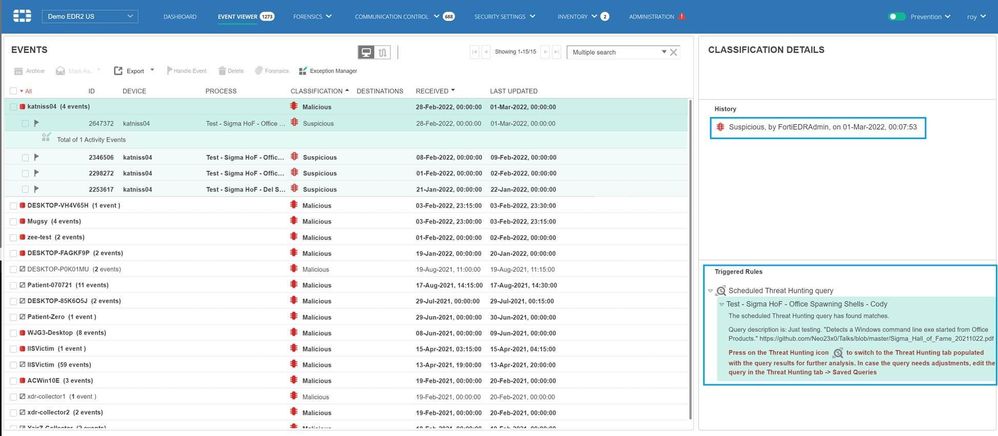Open the Forensics menu

coord(312,17)
